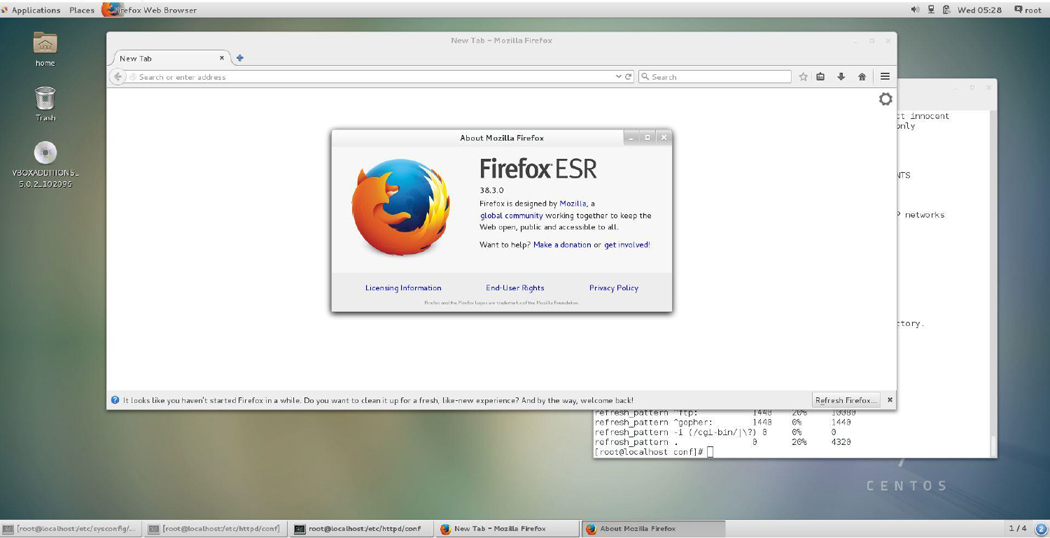Click the 1 / 4 workspace switcher

[x=1017, y=529]
